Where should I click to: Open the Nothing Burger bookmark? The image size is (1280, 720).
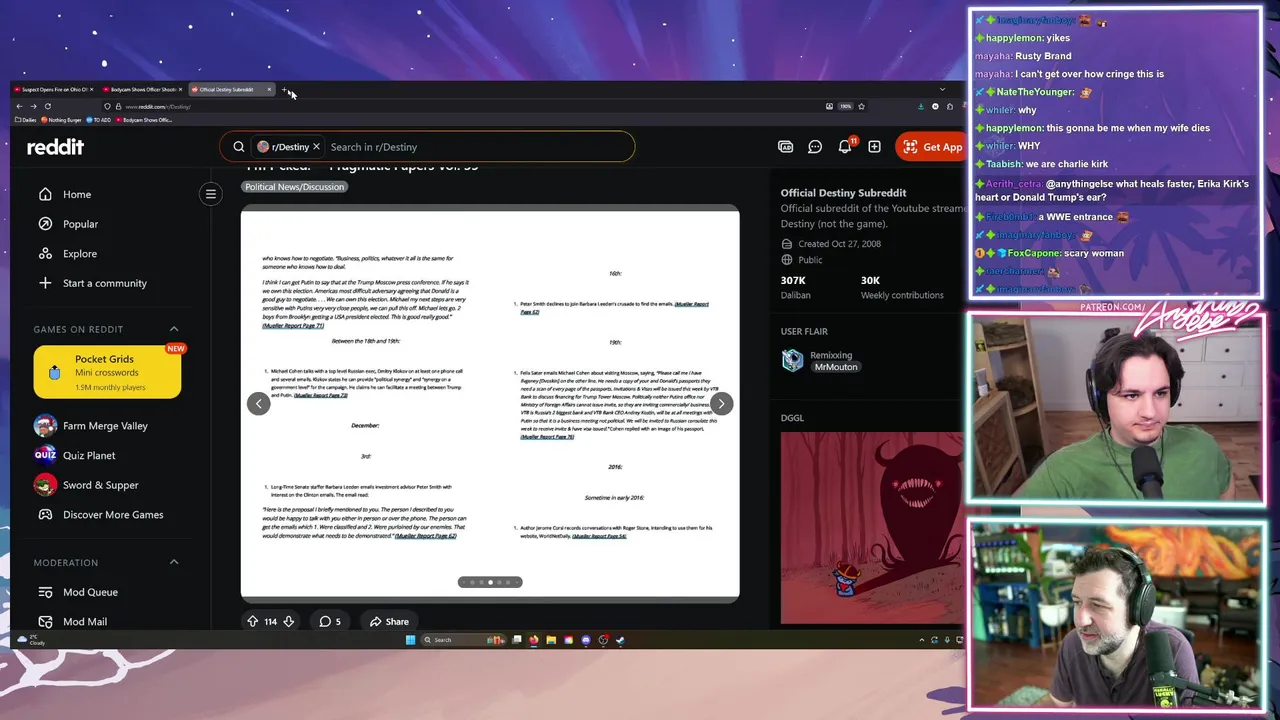pos(61,120)
